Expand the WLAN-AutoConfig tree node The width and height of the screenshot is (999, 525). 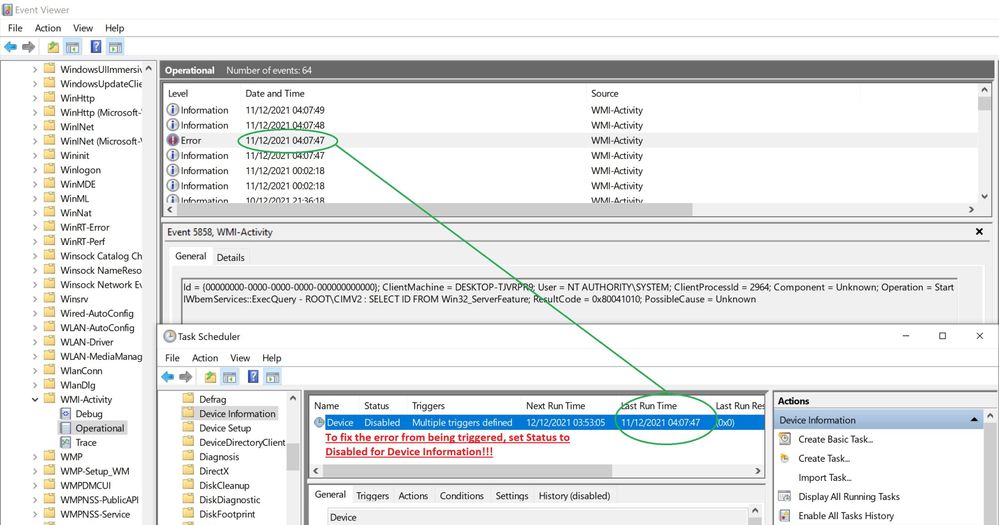[x=35, y=327]
